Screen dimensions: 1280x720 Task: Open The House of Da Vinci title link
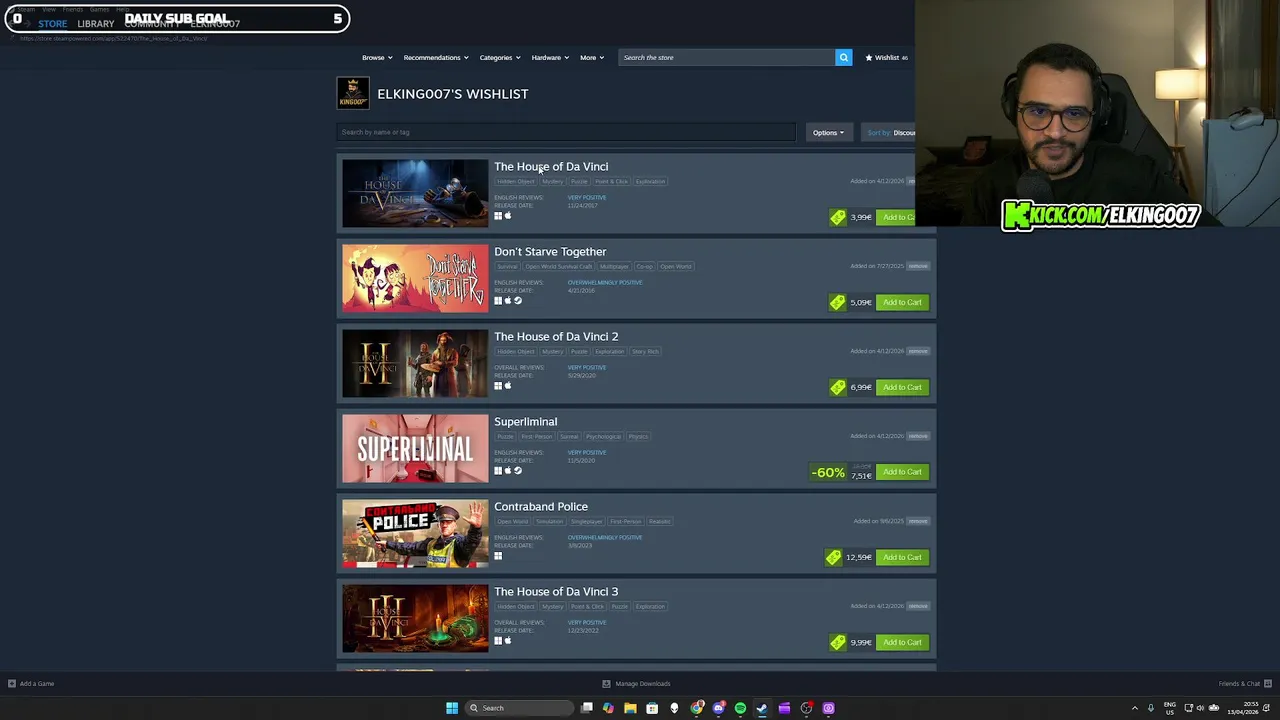tap(551, 167)
